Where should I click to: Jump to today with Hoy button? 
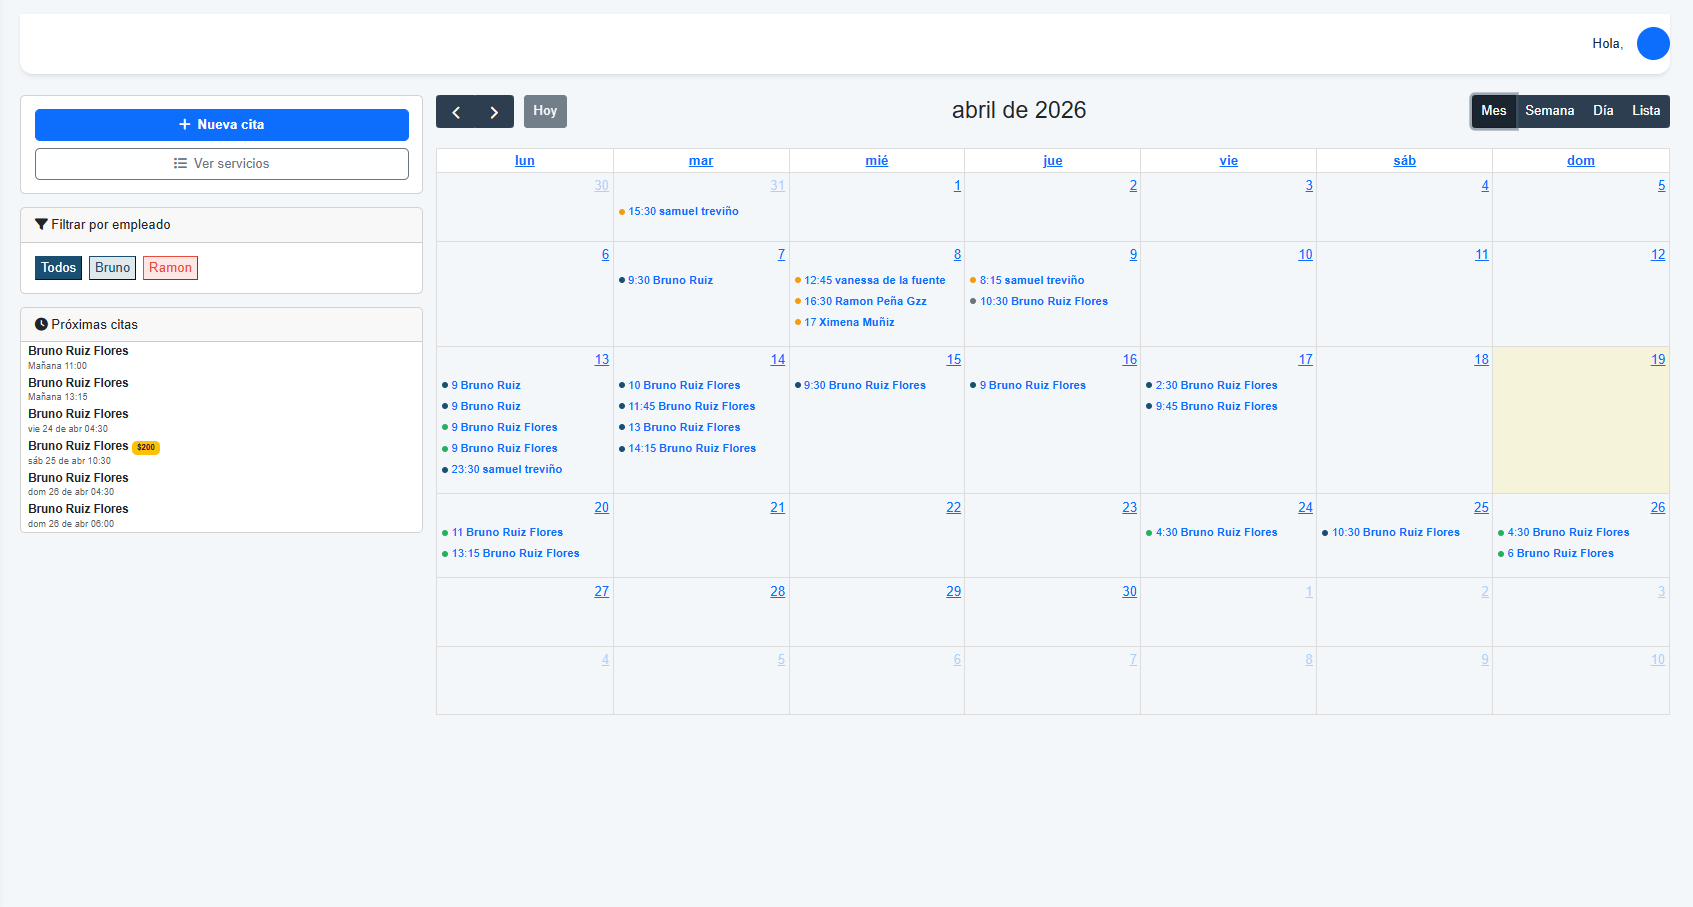pyautogui.click(x=545, y=111)
